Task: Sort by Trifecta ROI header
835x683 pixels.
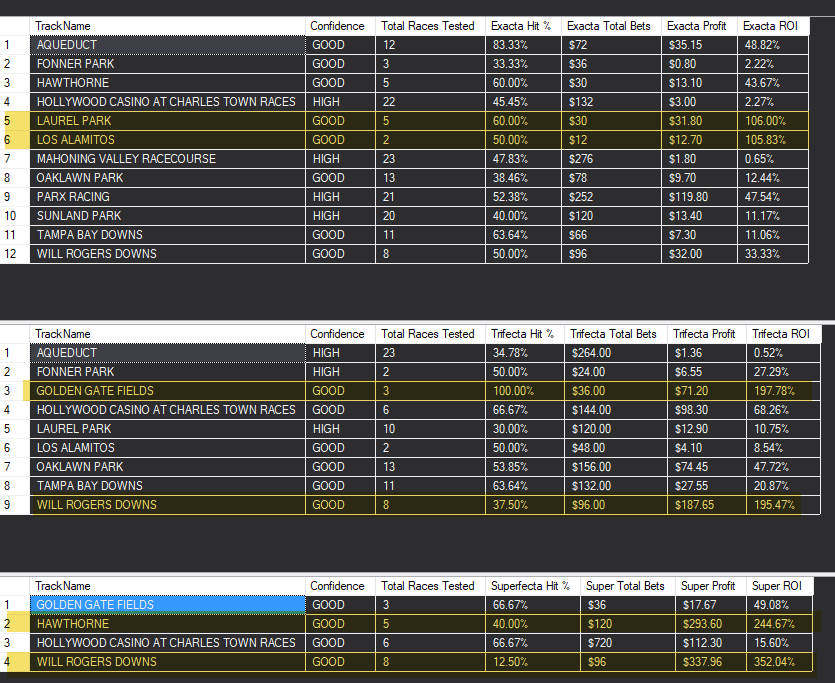Action: 783,334
